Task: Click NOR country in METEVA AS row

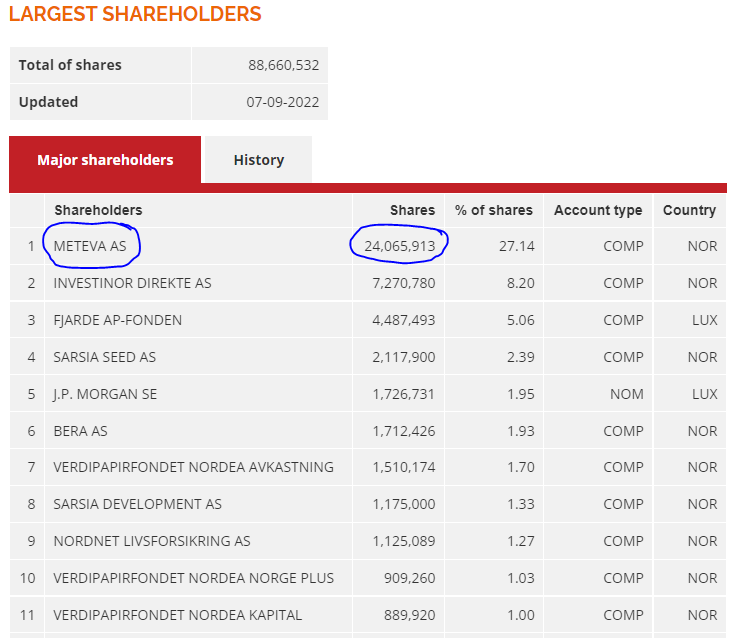Action: point(702,246)
